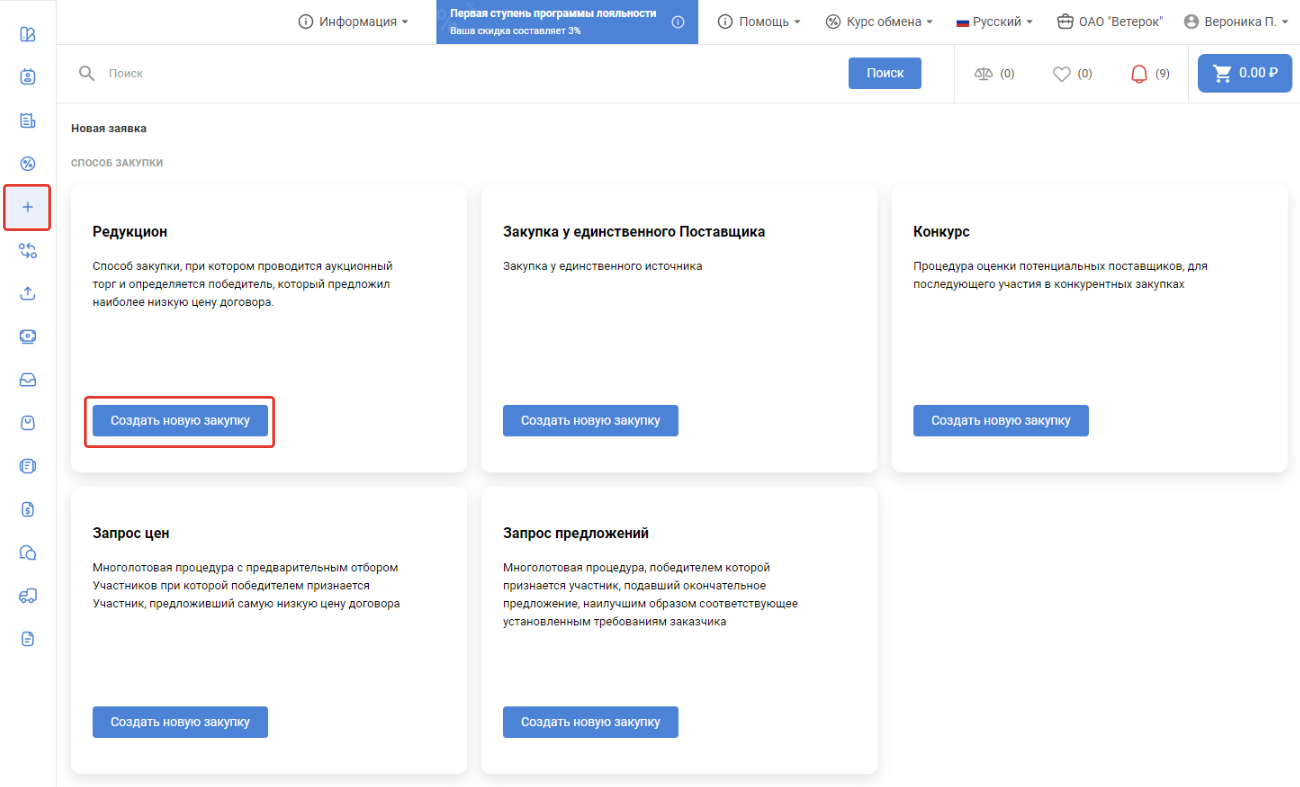Viewport: 1300px width, 787px height.
Task: Click the plus icon in left sidebar
Action: (28, 207)
